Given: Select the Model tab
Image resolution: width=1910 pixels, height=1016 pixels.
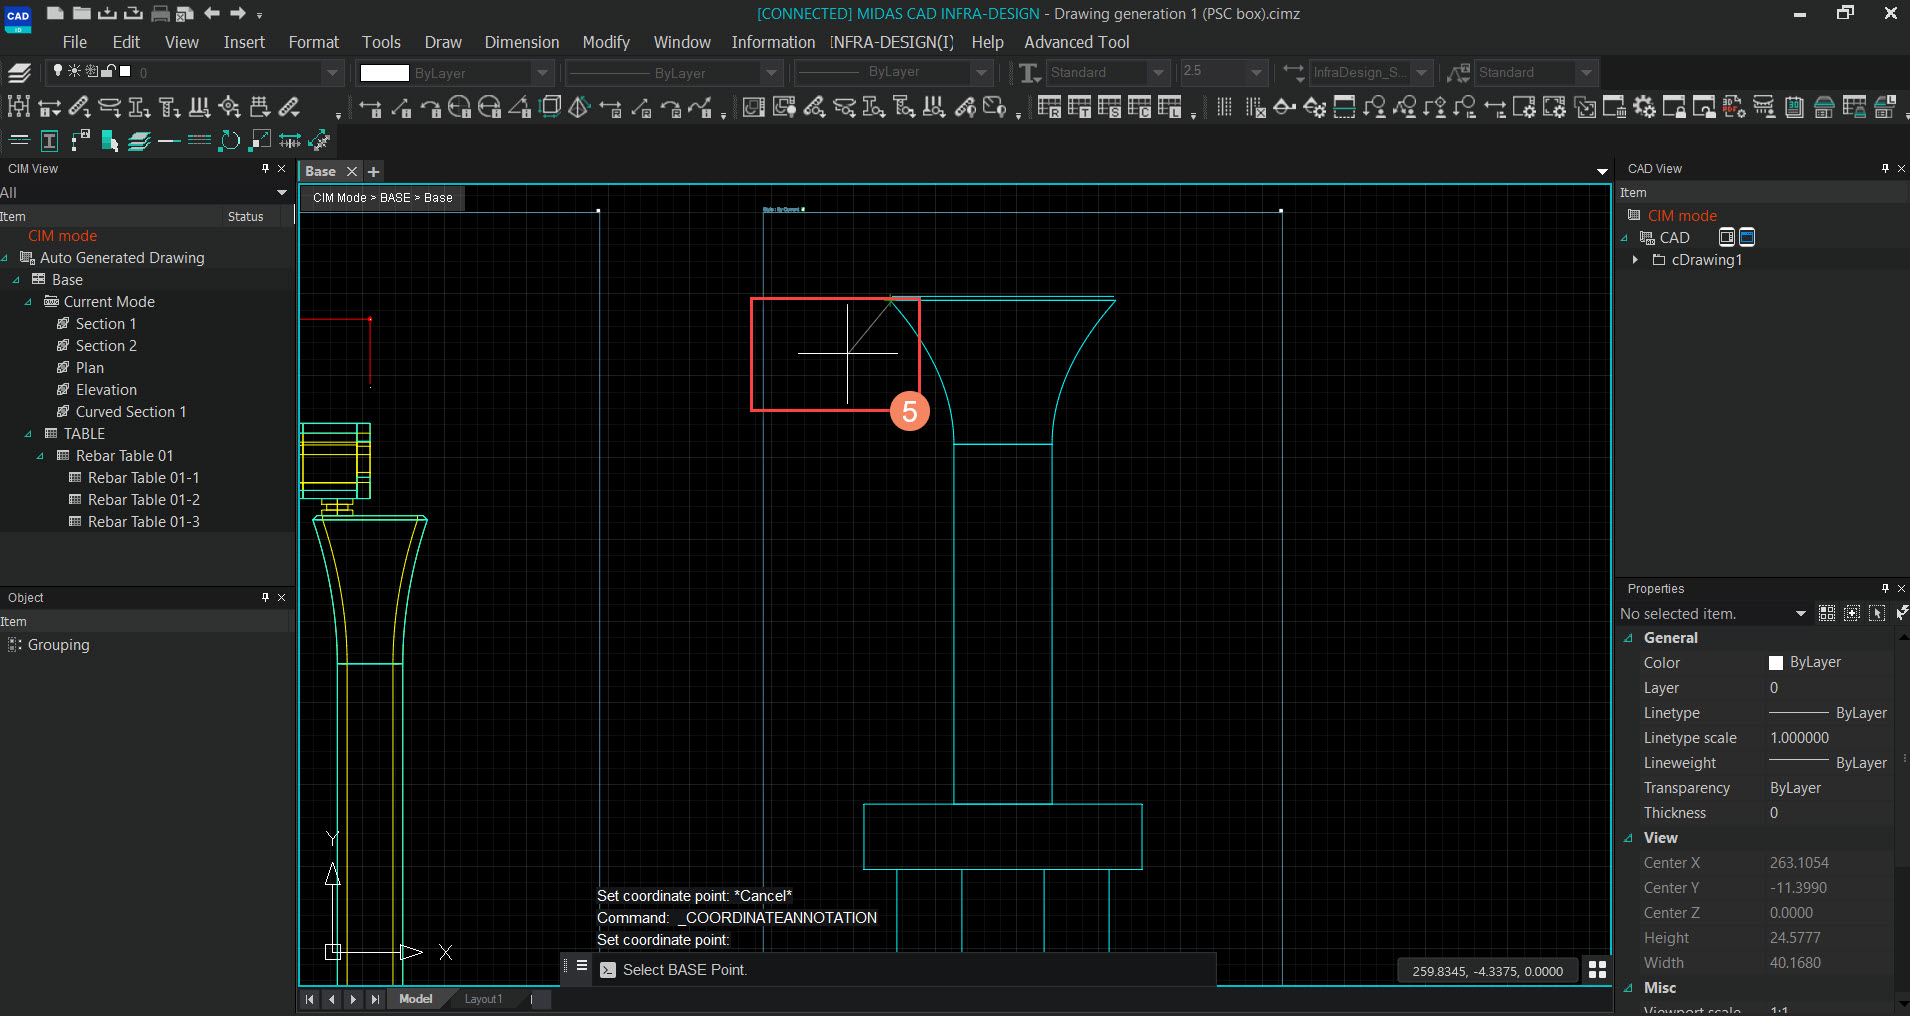Looking at the screenshot, I should (416, 999).
